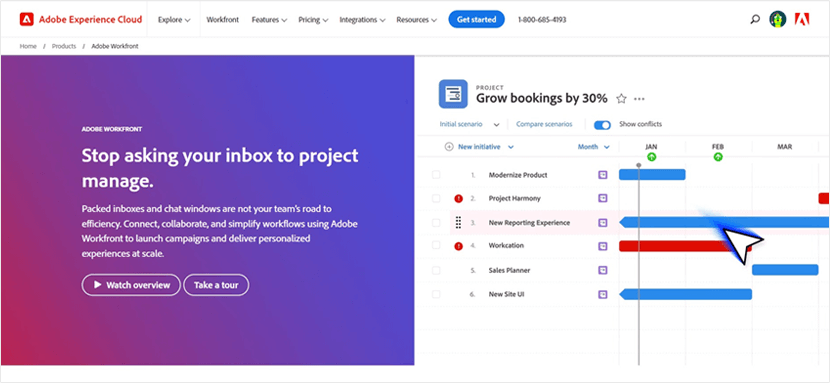Favorite the project with the star icon
The width and height of the screenshot is (830, 383).
point(621,99)
